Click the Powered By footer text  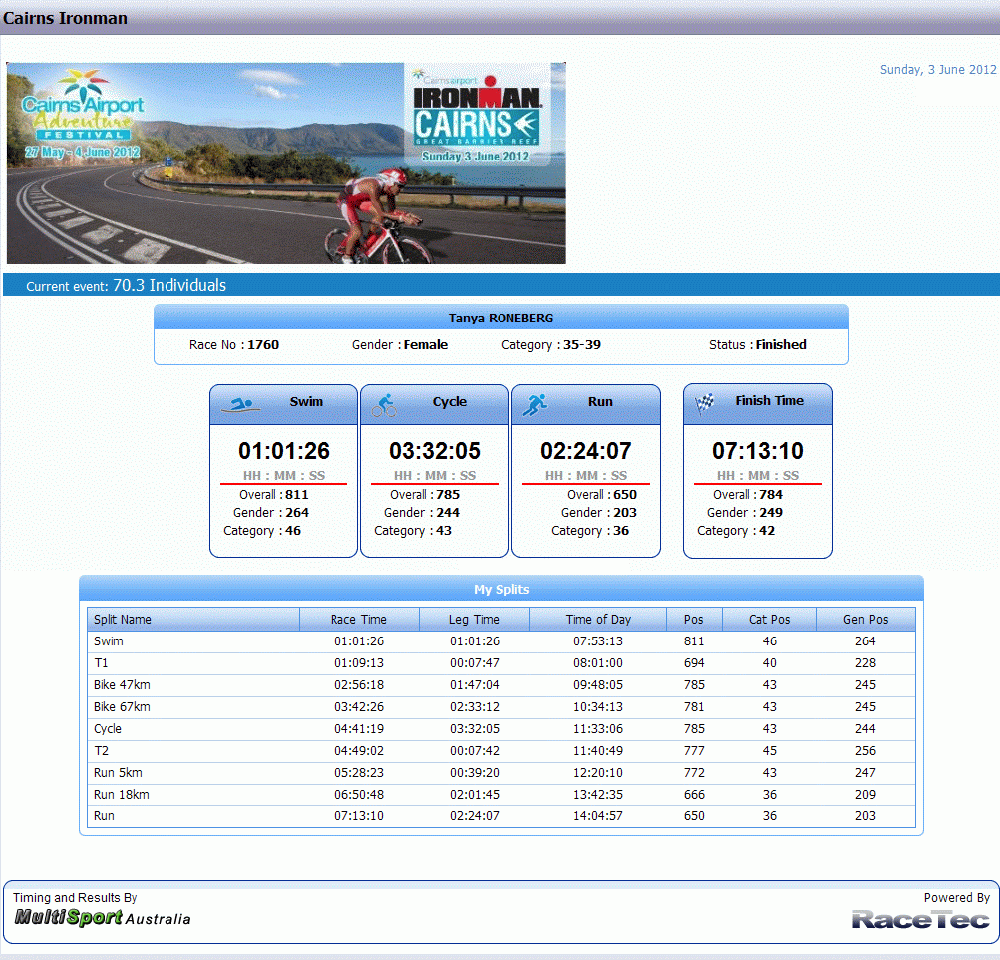click(x=957, y=897)
